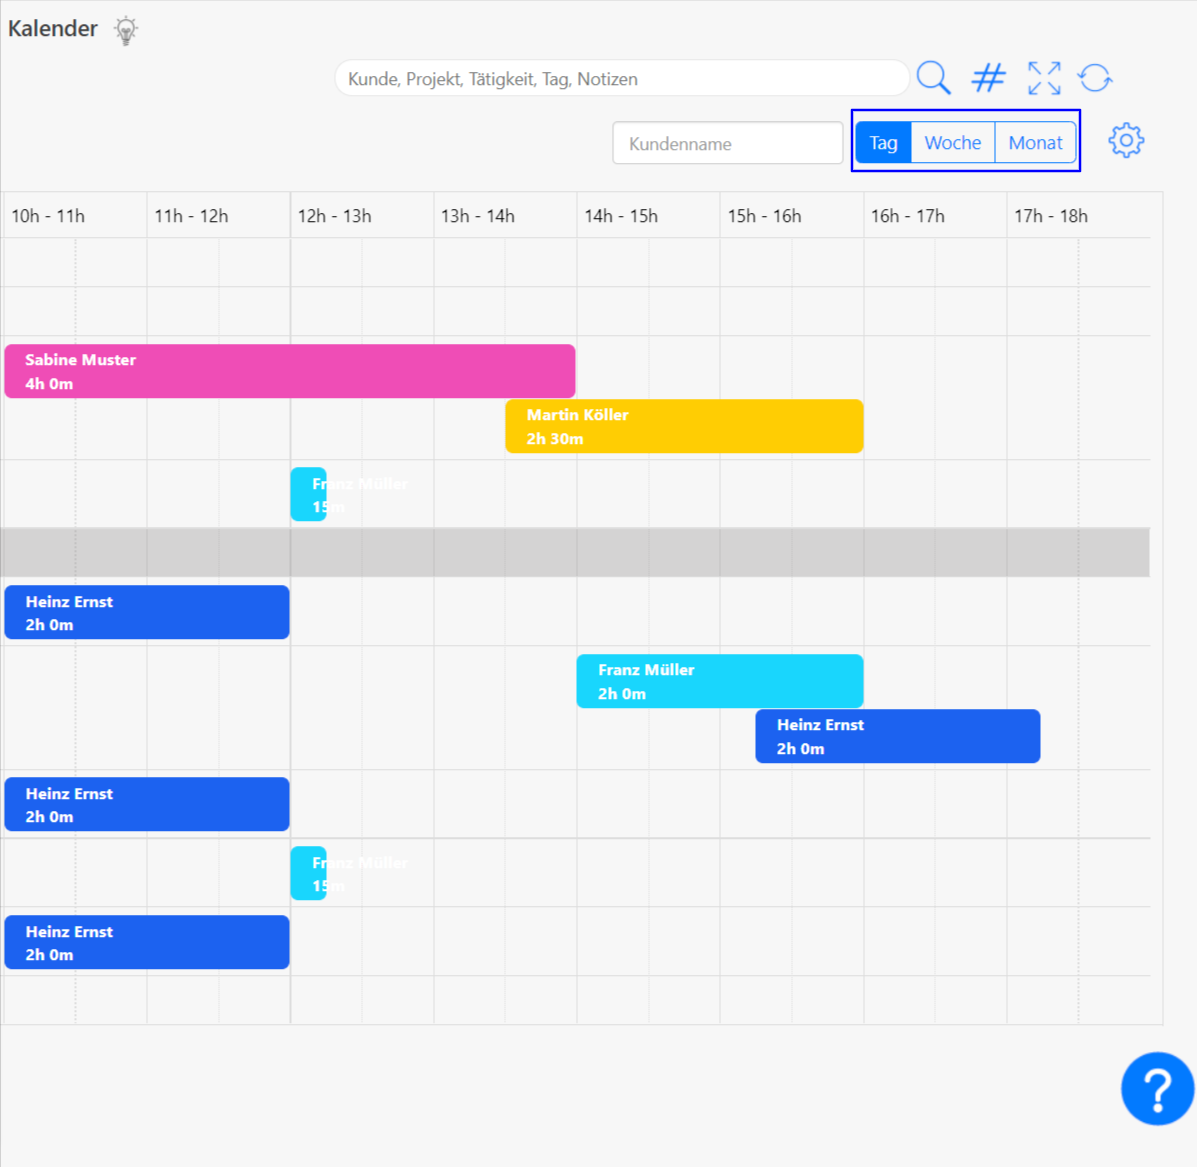Open the hashtag tag filter icon
The width and height of the screenshot is (1197, 1167).
988,78
